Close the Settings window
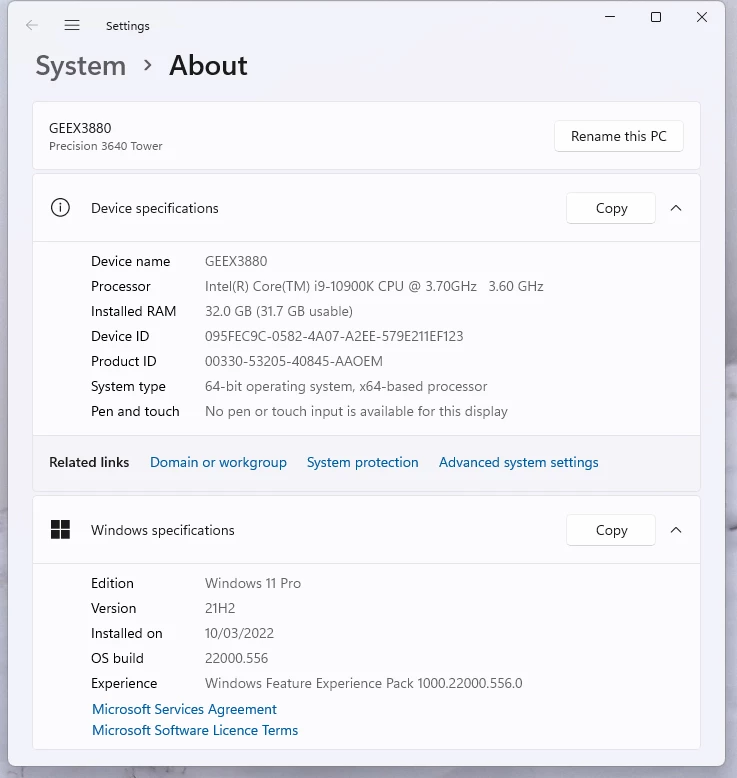Image resolution: width=737 pixels, height=778 pixels. pos(702,17)
